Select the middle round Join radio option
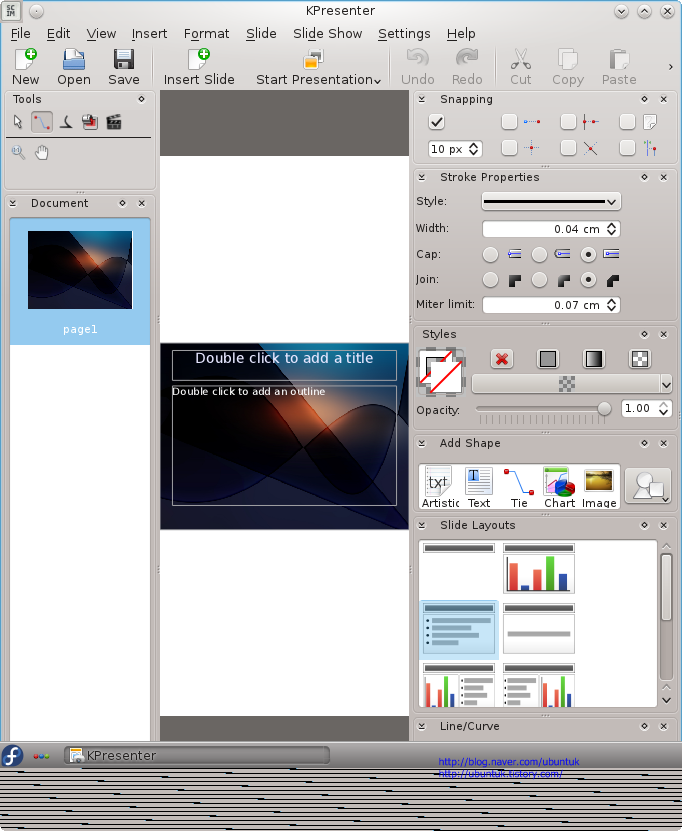 tap(539, 280)
